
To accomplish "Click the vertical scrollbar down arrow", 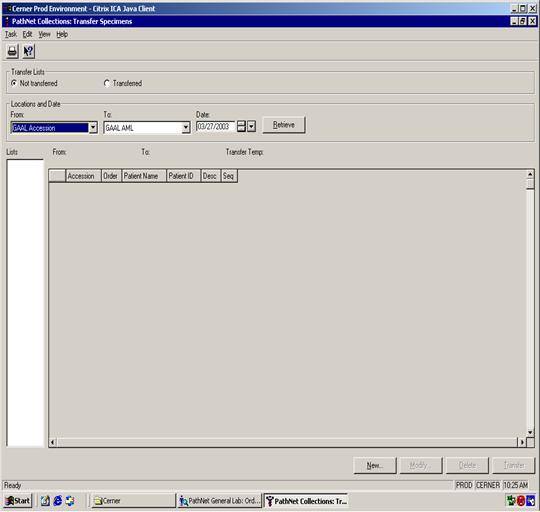I will click(530, 432).
